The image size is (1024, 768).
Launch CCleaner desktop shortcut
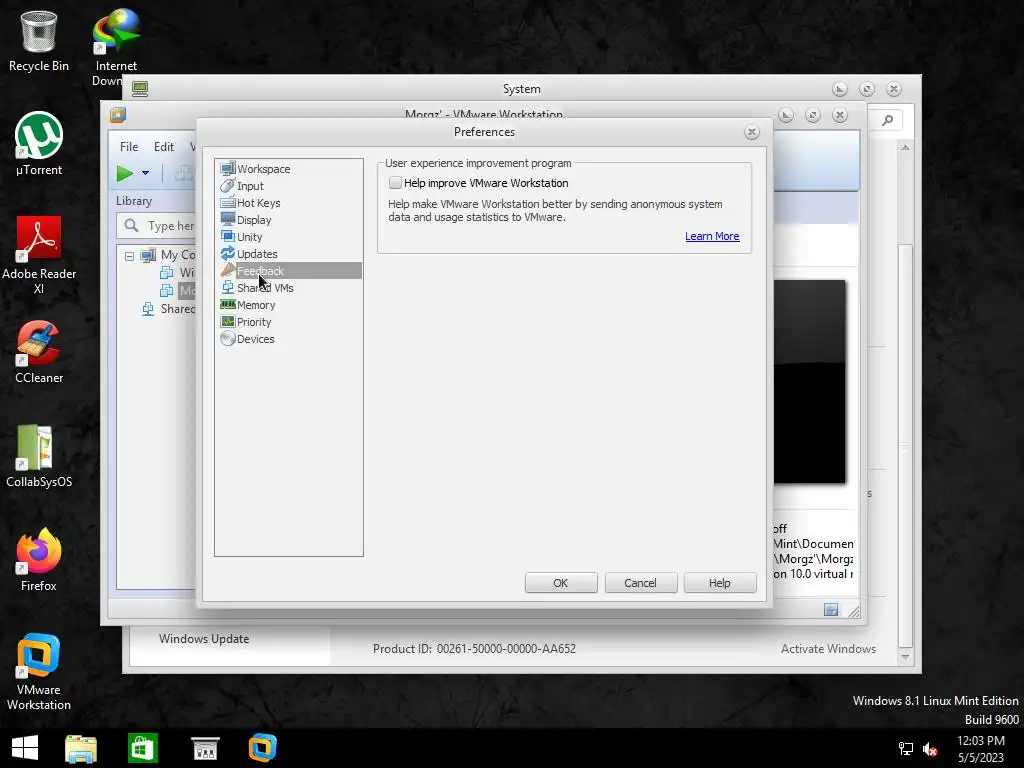tap(39, 351)
